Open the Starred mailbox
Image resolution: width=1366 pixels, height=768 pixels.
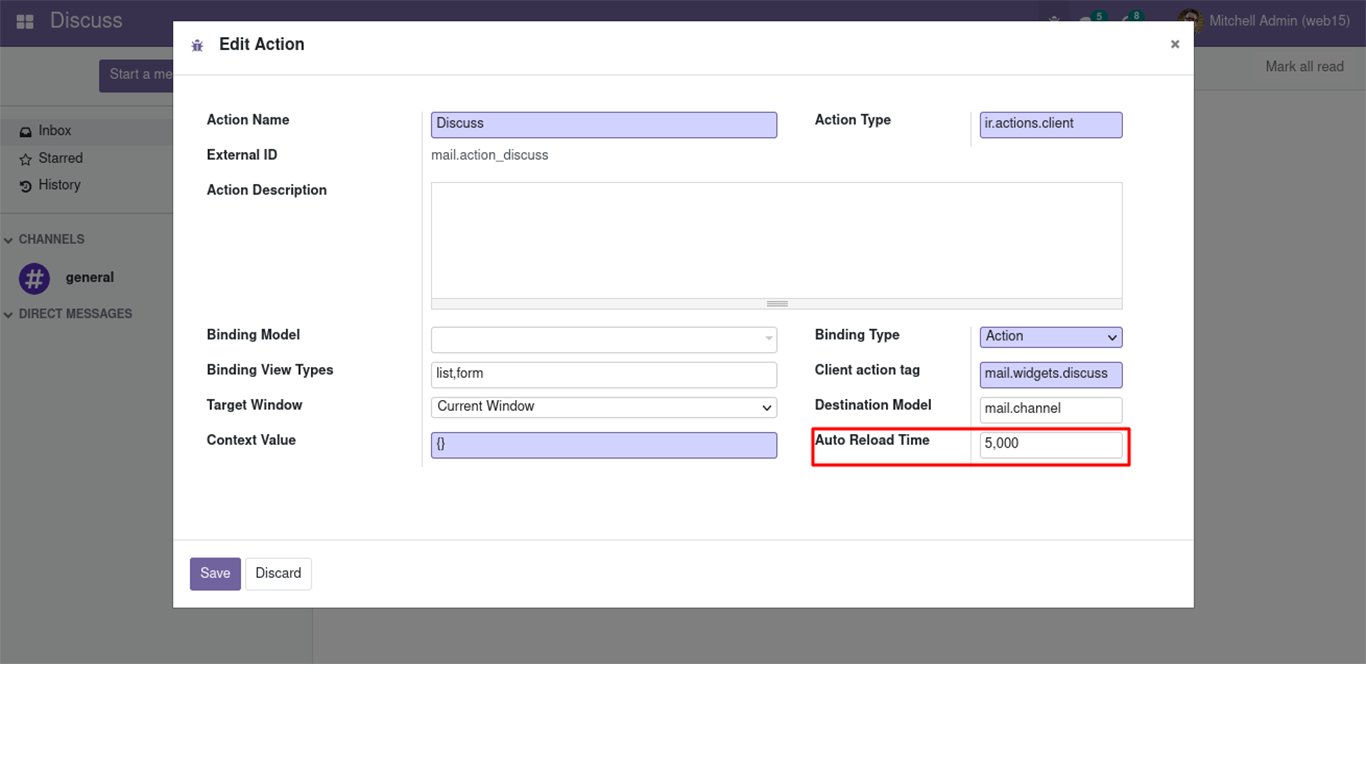[x=60, y=158]
